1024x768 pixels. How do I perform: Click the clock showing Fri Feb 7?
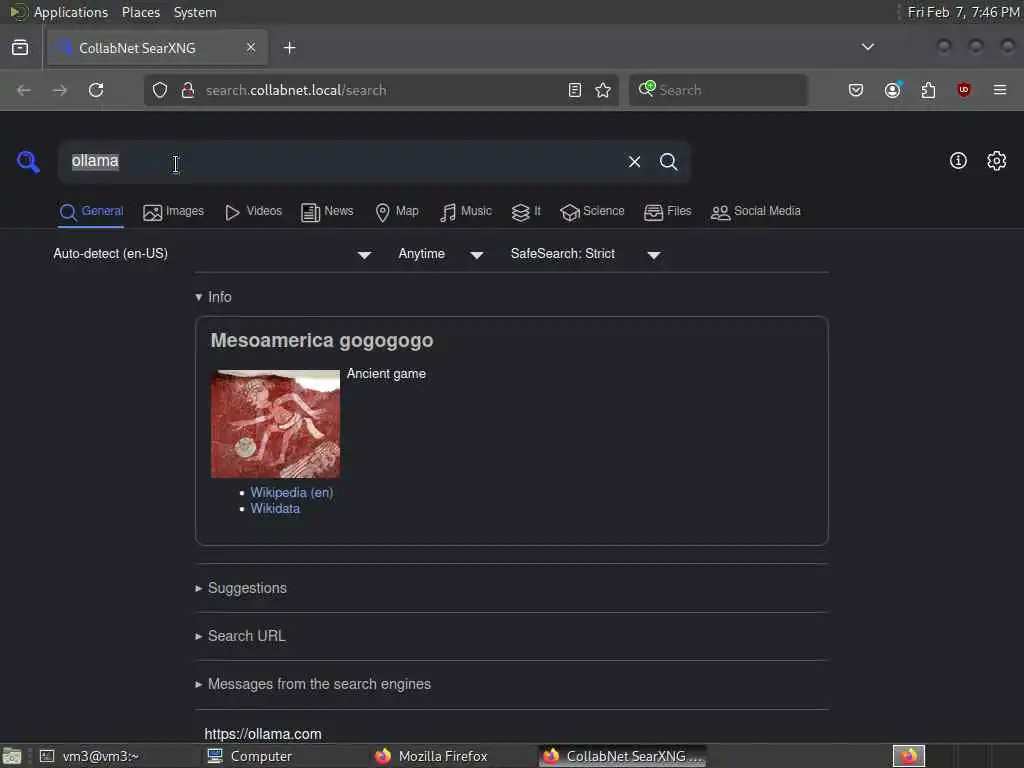tap(964, 12)
